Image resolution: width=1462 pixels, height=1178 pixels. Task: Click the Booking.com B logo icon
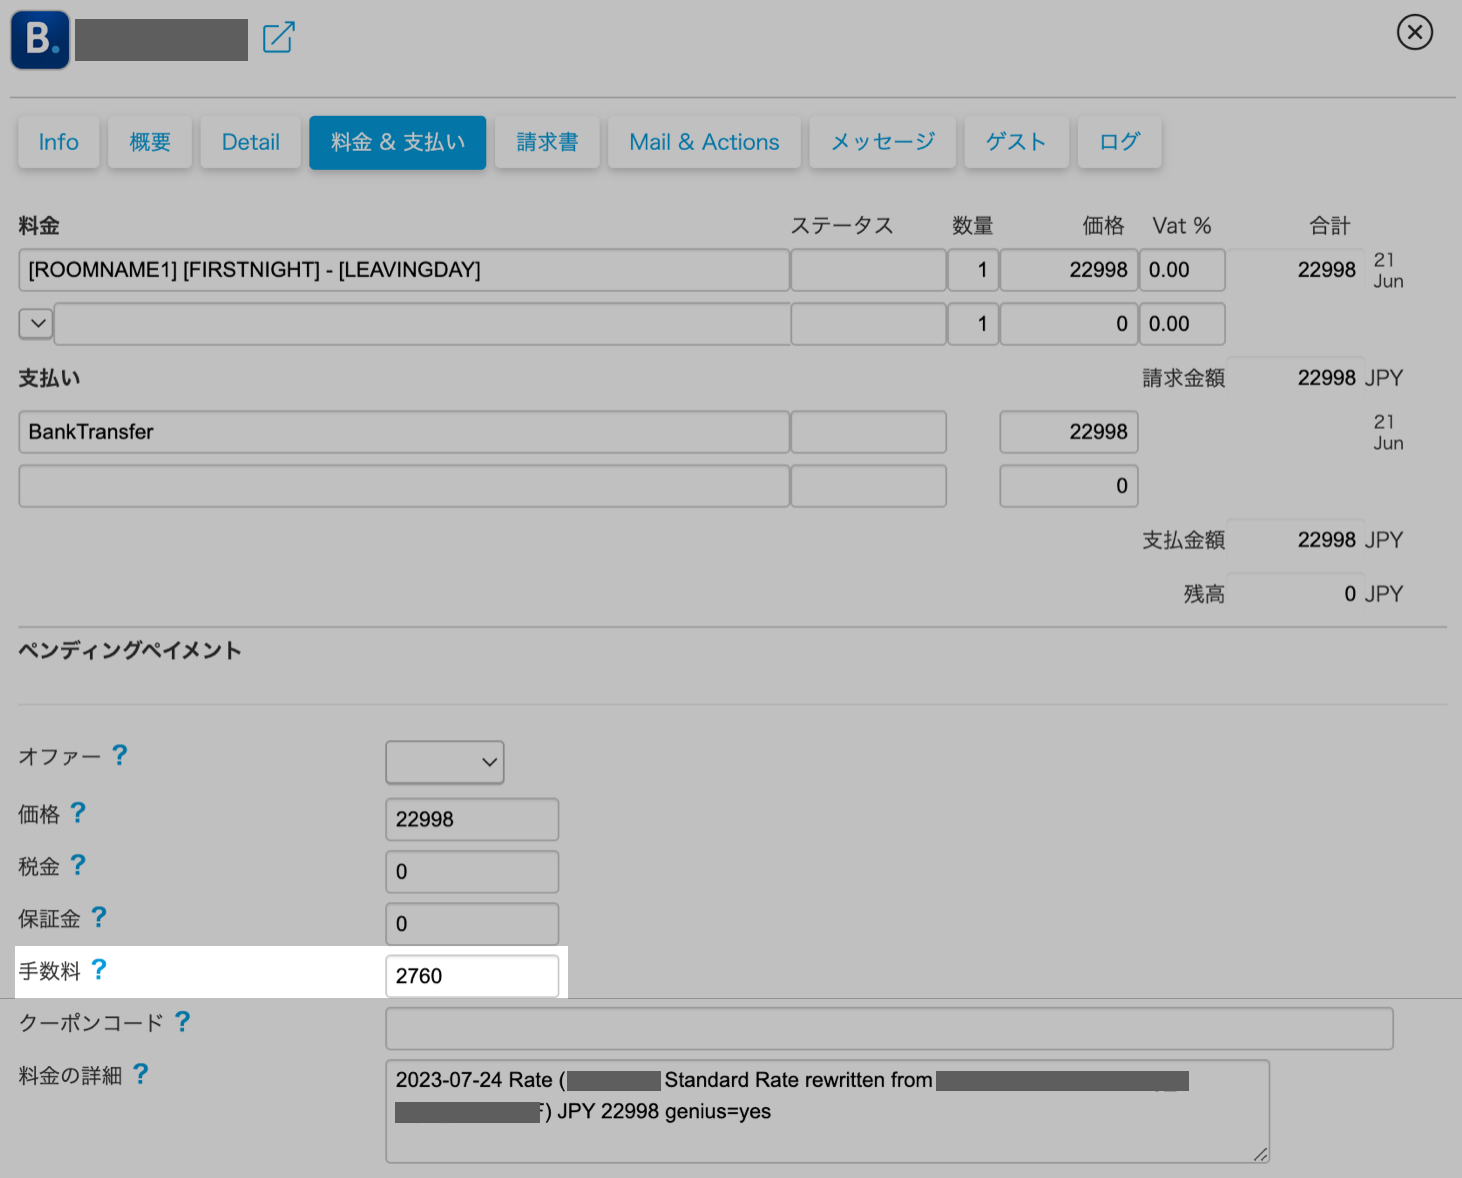(x=40, y=40)
